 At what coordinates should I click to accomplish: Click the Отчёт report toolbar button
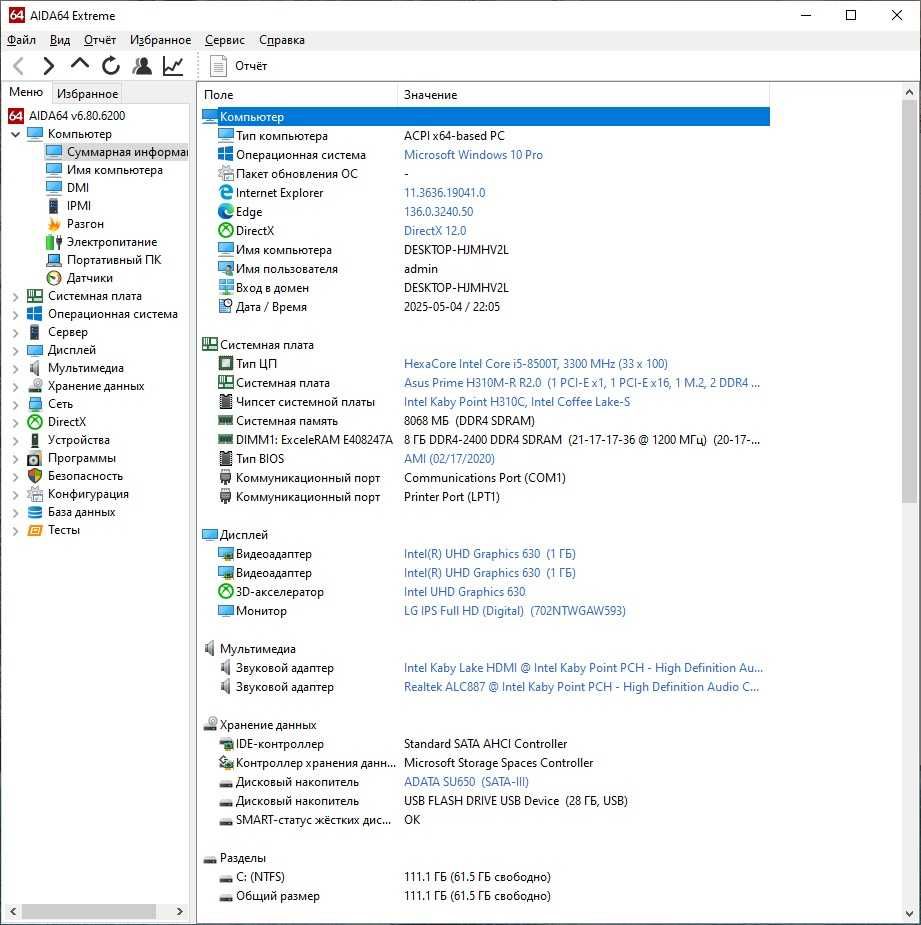(238, 66)
